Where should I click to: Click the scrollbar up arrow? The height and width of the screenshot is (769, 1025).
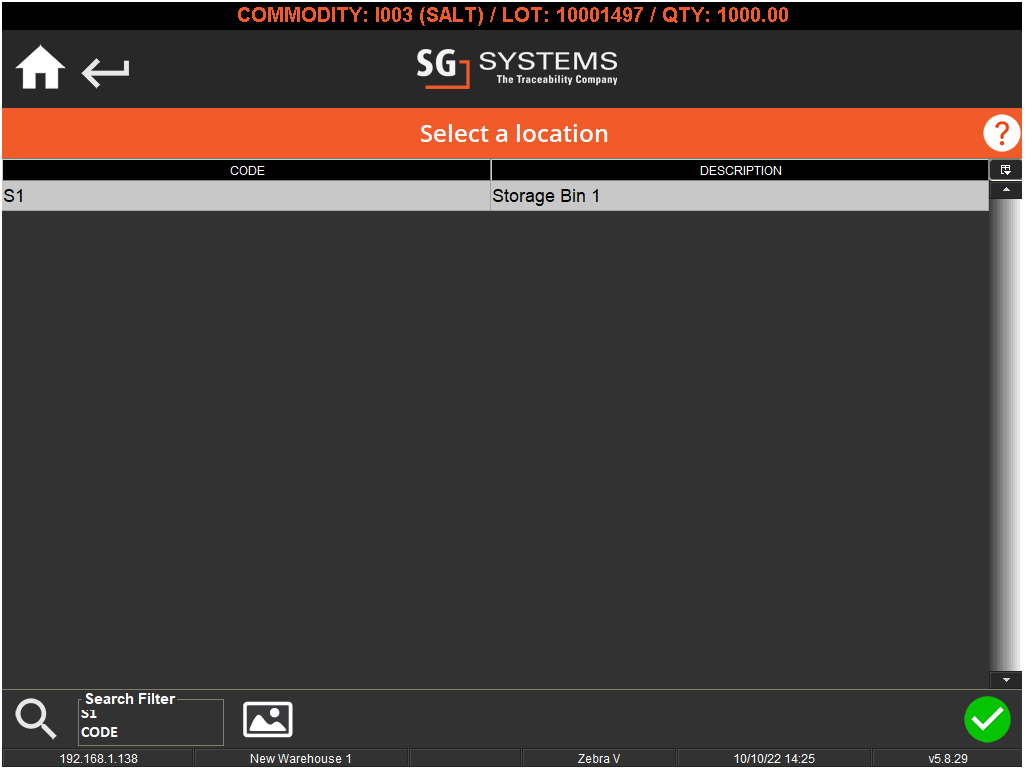tap(1006, 189)
